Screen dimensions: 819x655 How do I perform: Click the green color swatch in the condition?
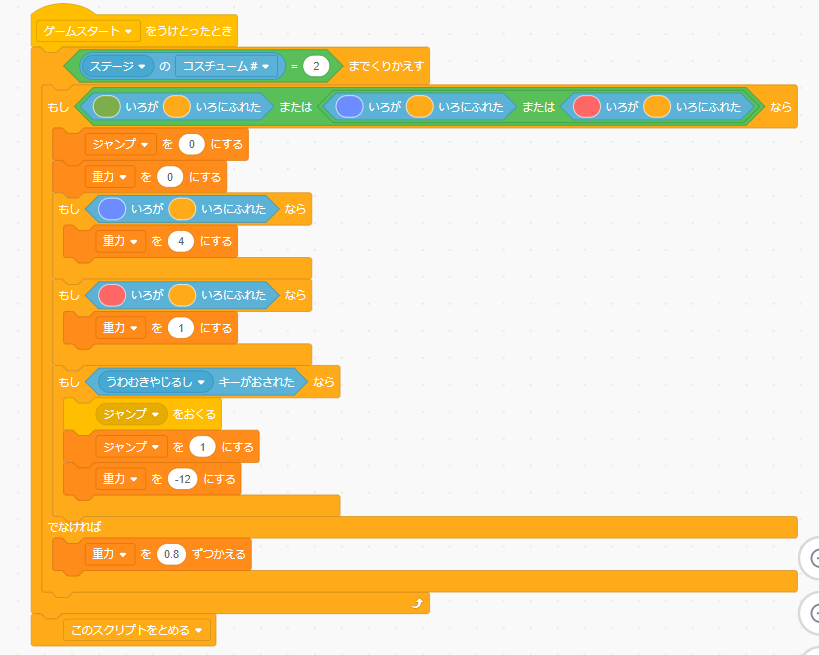click(107, 106)
